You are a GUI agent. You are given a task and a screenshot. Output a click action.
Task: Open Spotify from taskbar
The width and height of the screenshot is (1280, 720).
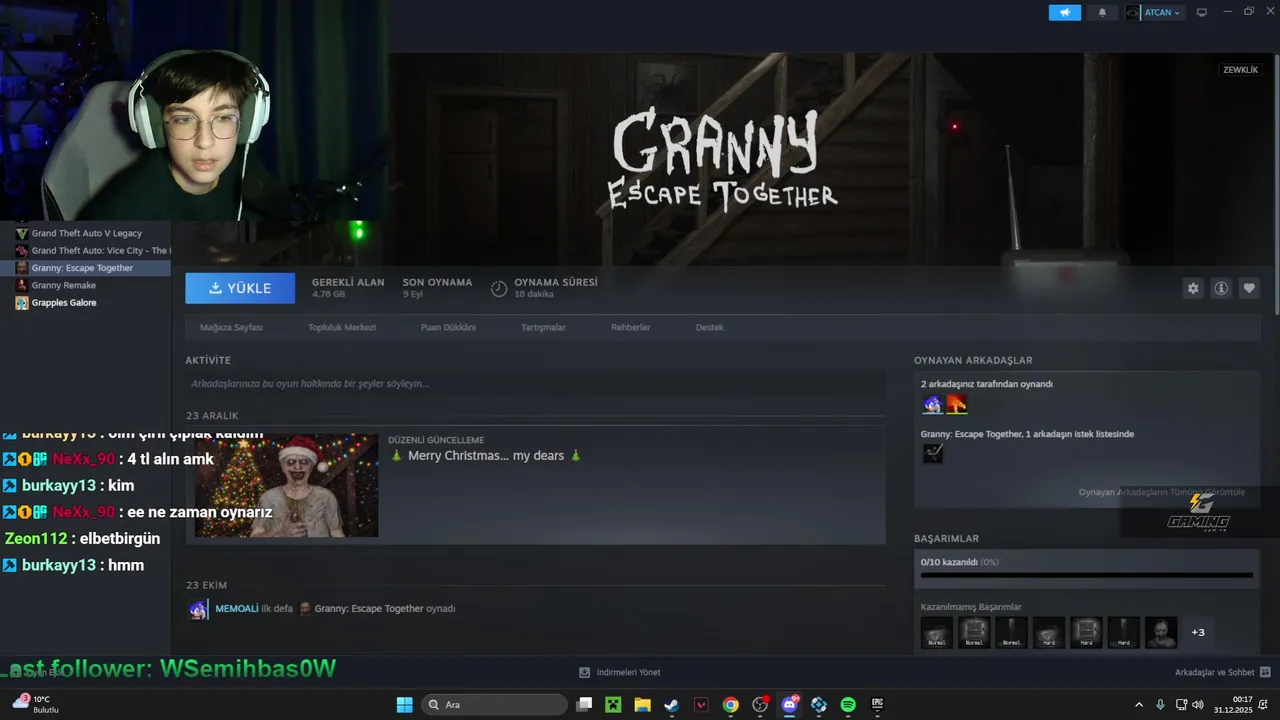tap(848, 705)
